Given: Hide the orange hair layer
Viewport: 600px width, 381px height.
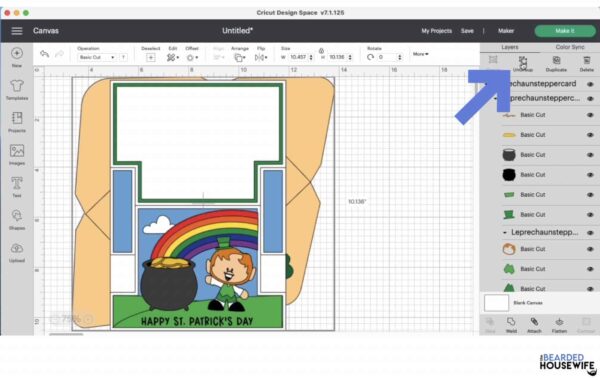Looking at the screenshot, I should (590, 249).
